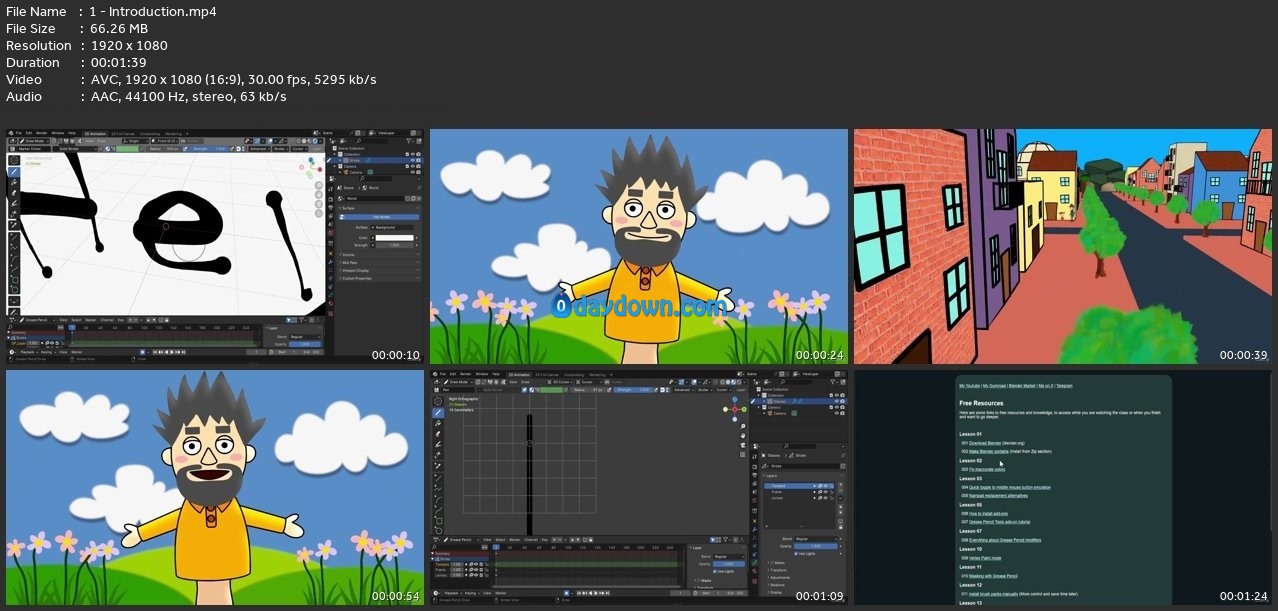Open the Blend Regular dropdown in 00:00:10 timeline panel

(x=305, y=337)
